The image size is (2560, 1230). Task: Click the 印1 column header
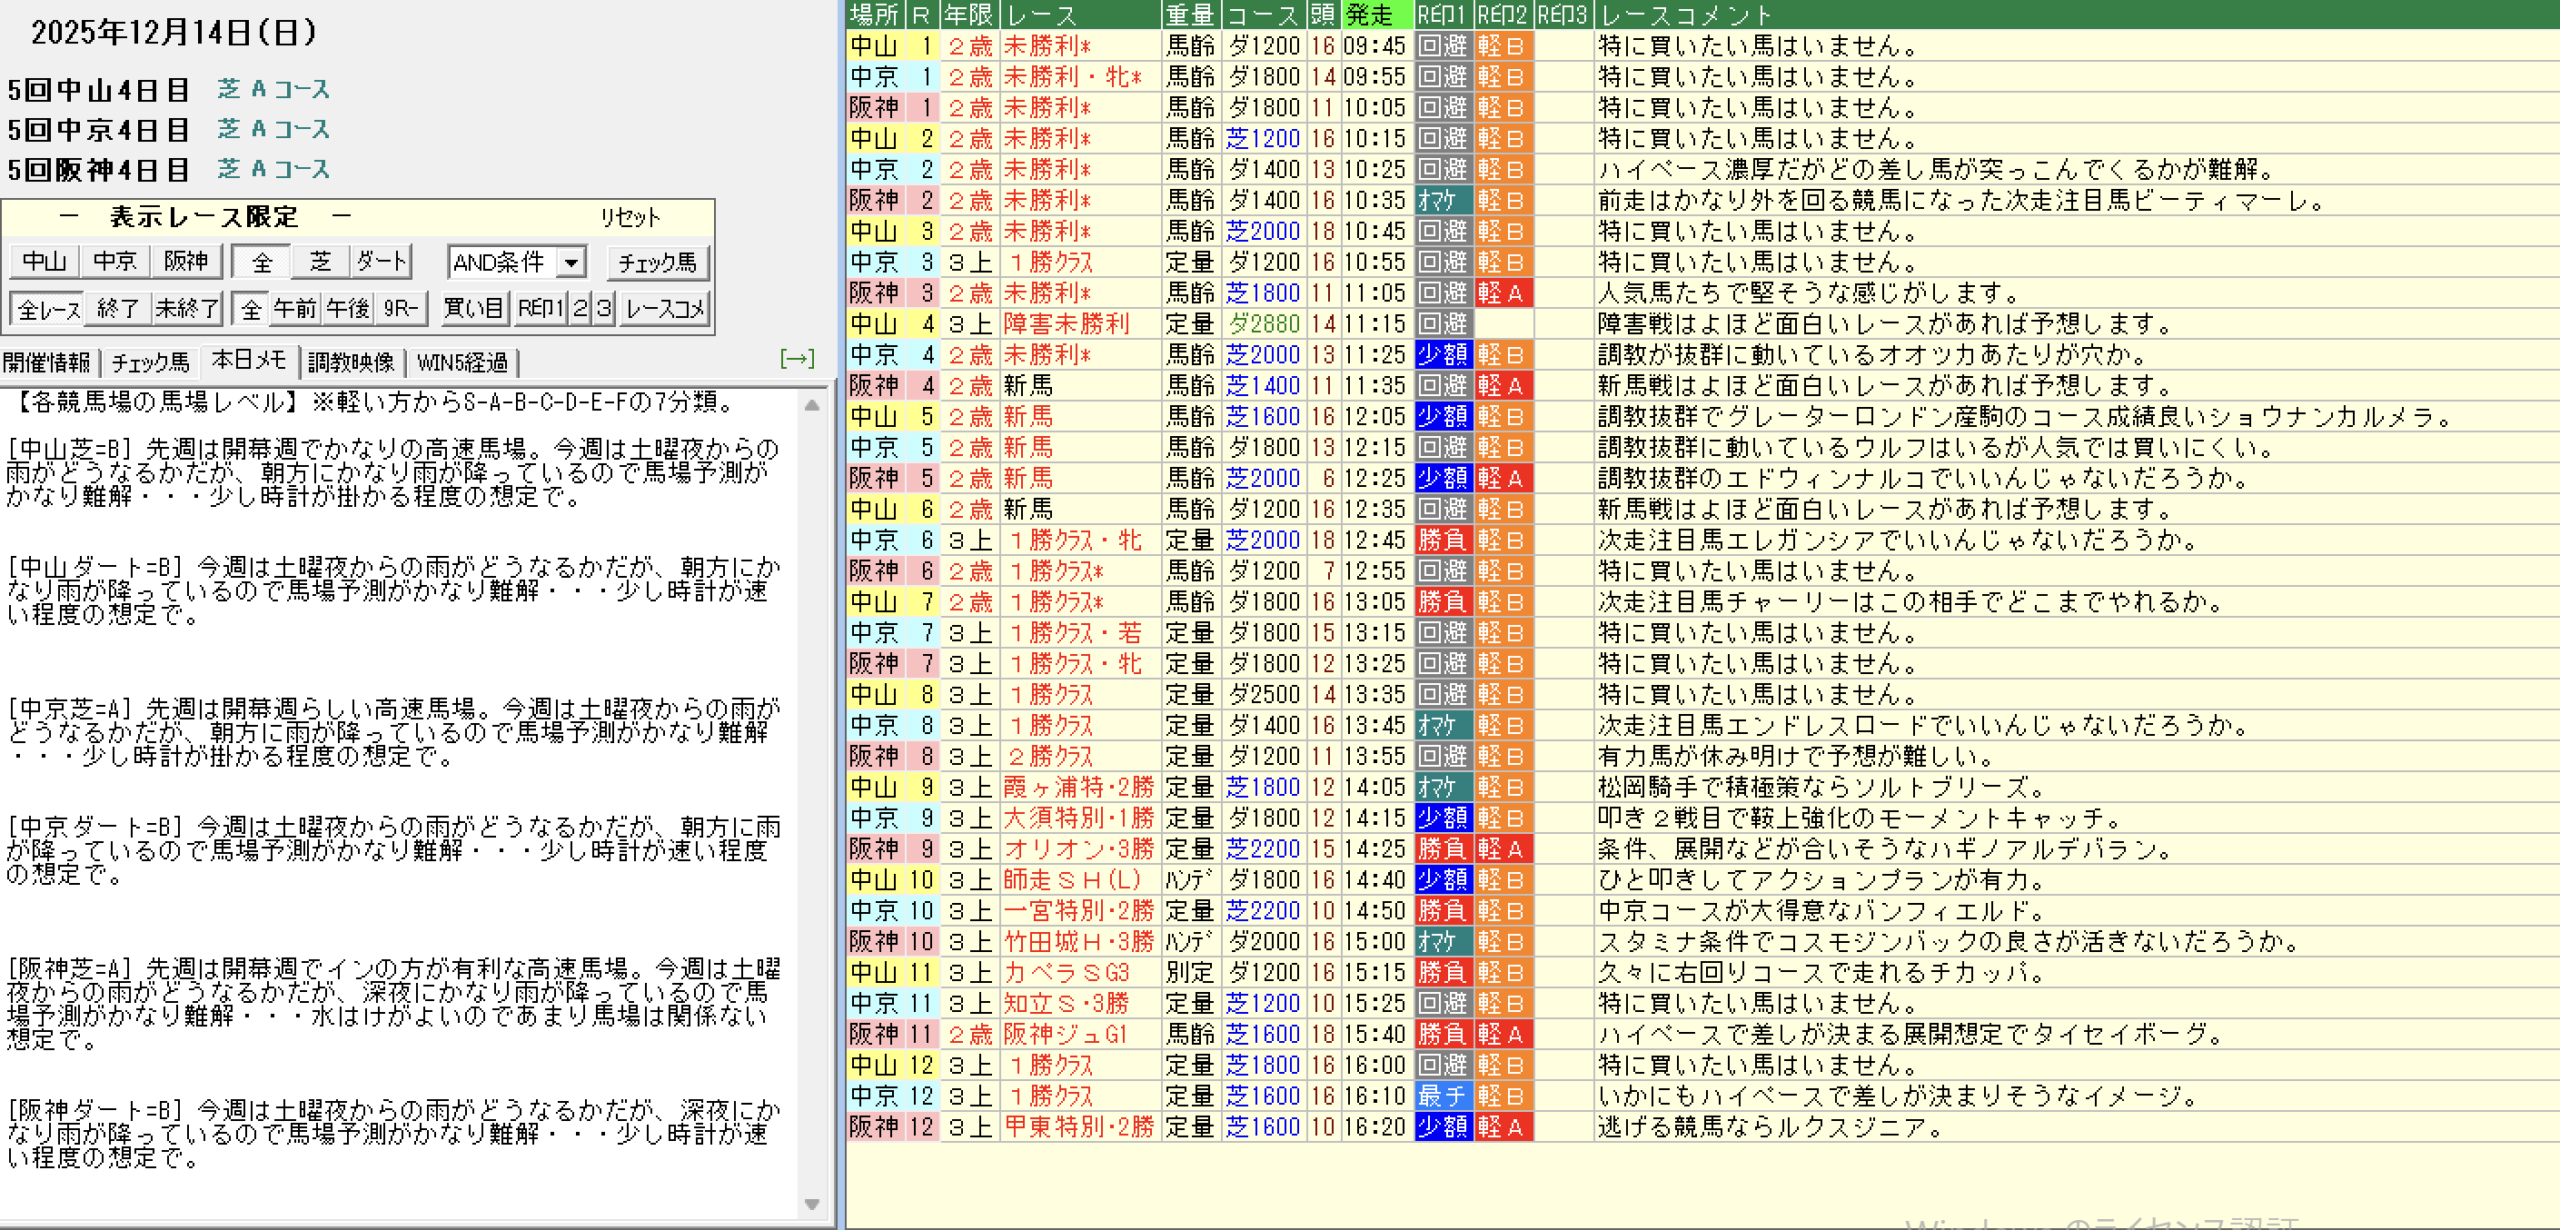[1442, 15]
